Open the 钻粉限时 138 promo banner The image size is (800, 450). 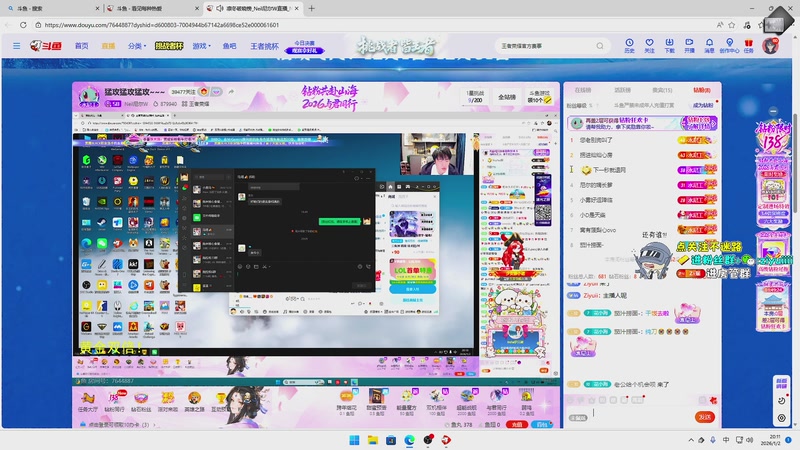[x=773, y=137]
